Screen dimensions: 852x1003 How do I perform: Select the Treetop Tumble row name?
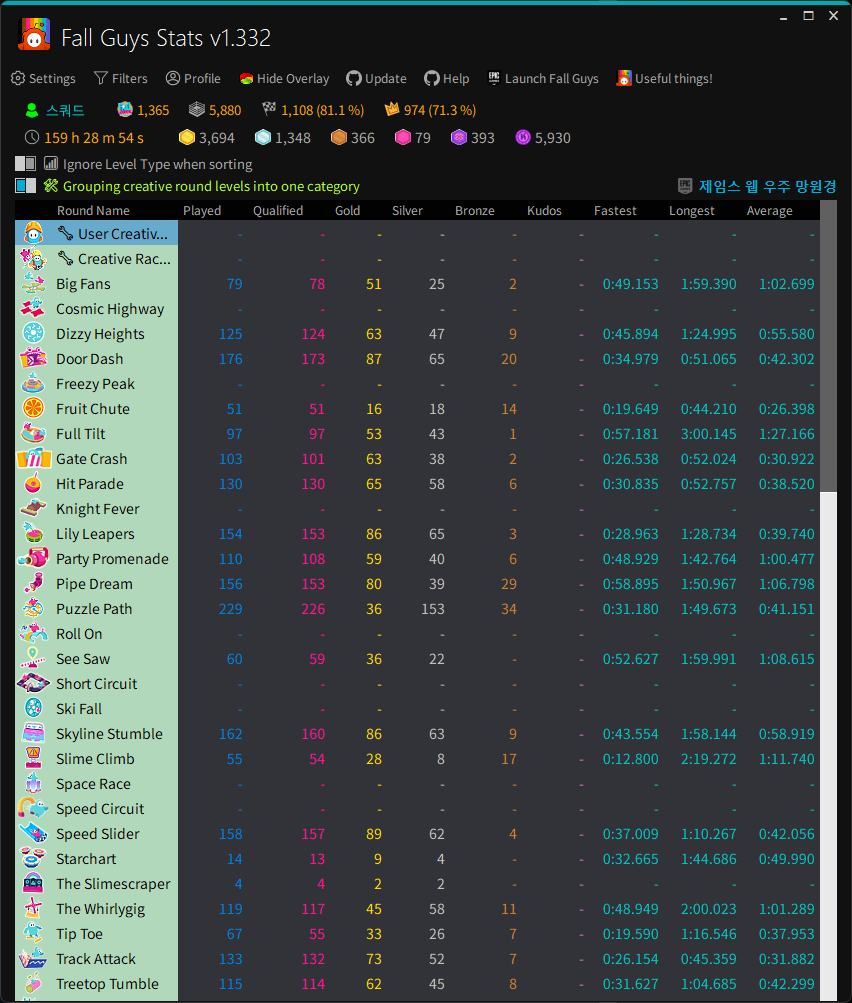tap(107, 984)
